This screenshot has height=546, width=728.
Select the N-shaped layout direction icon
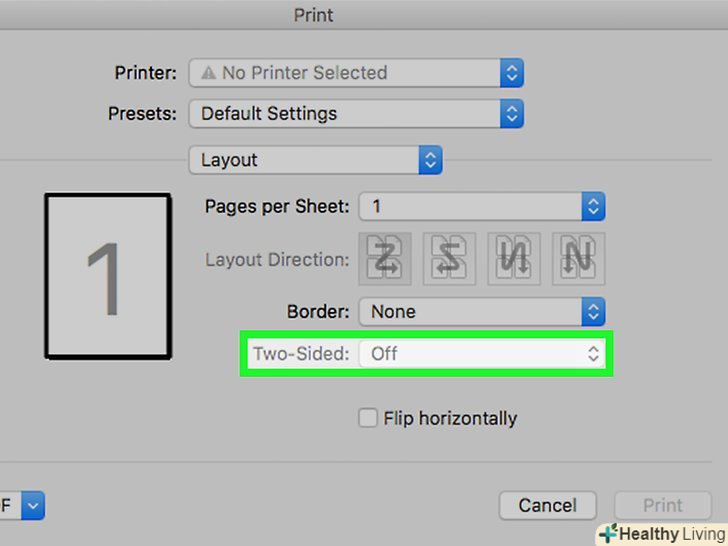pos(579,259)
